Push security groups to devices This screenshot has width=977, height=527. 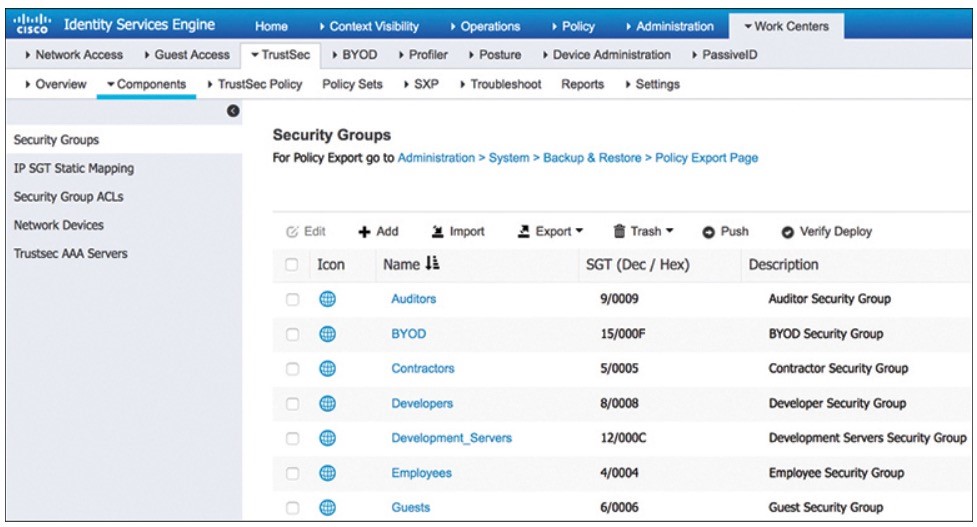pyautogui.click(x=725, y=232)
